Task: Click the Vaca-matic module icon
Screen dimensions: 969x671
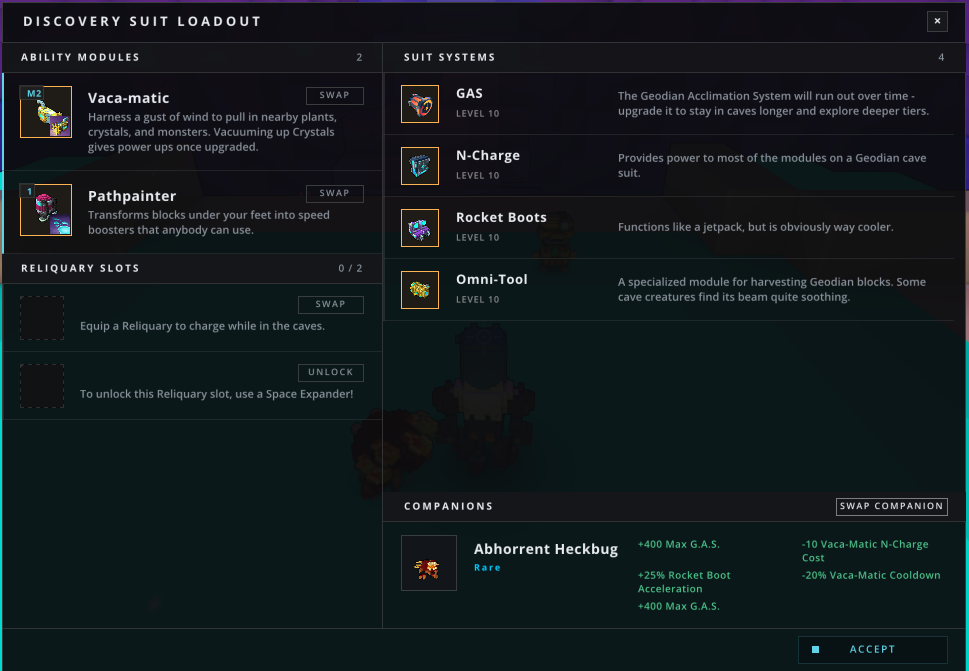Action: [46, 112]
